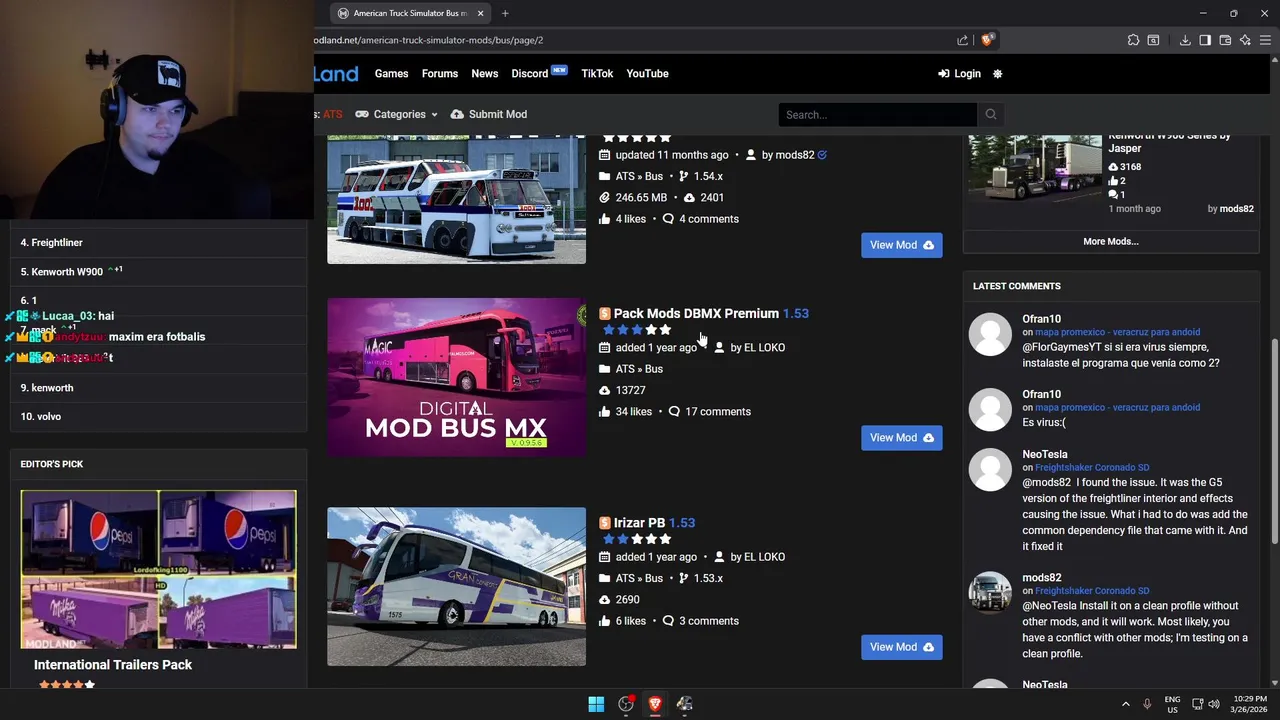Click View Mod for Pack Mods DBMX
Screen dimensions: 1280x720
901,438
